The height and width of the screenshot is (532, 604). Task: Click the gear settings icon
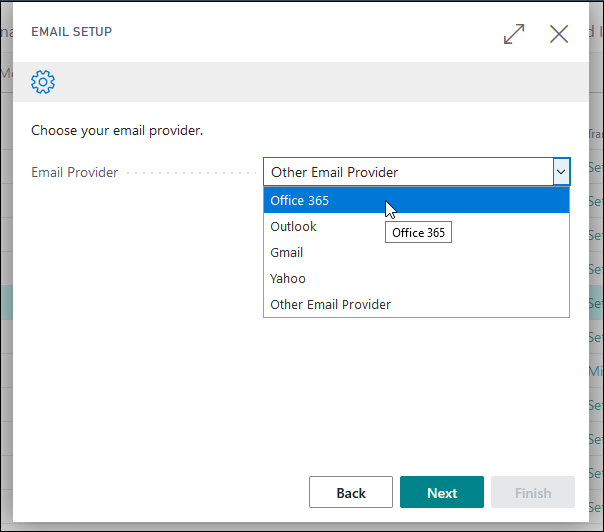(x=43, y=82)
